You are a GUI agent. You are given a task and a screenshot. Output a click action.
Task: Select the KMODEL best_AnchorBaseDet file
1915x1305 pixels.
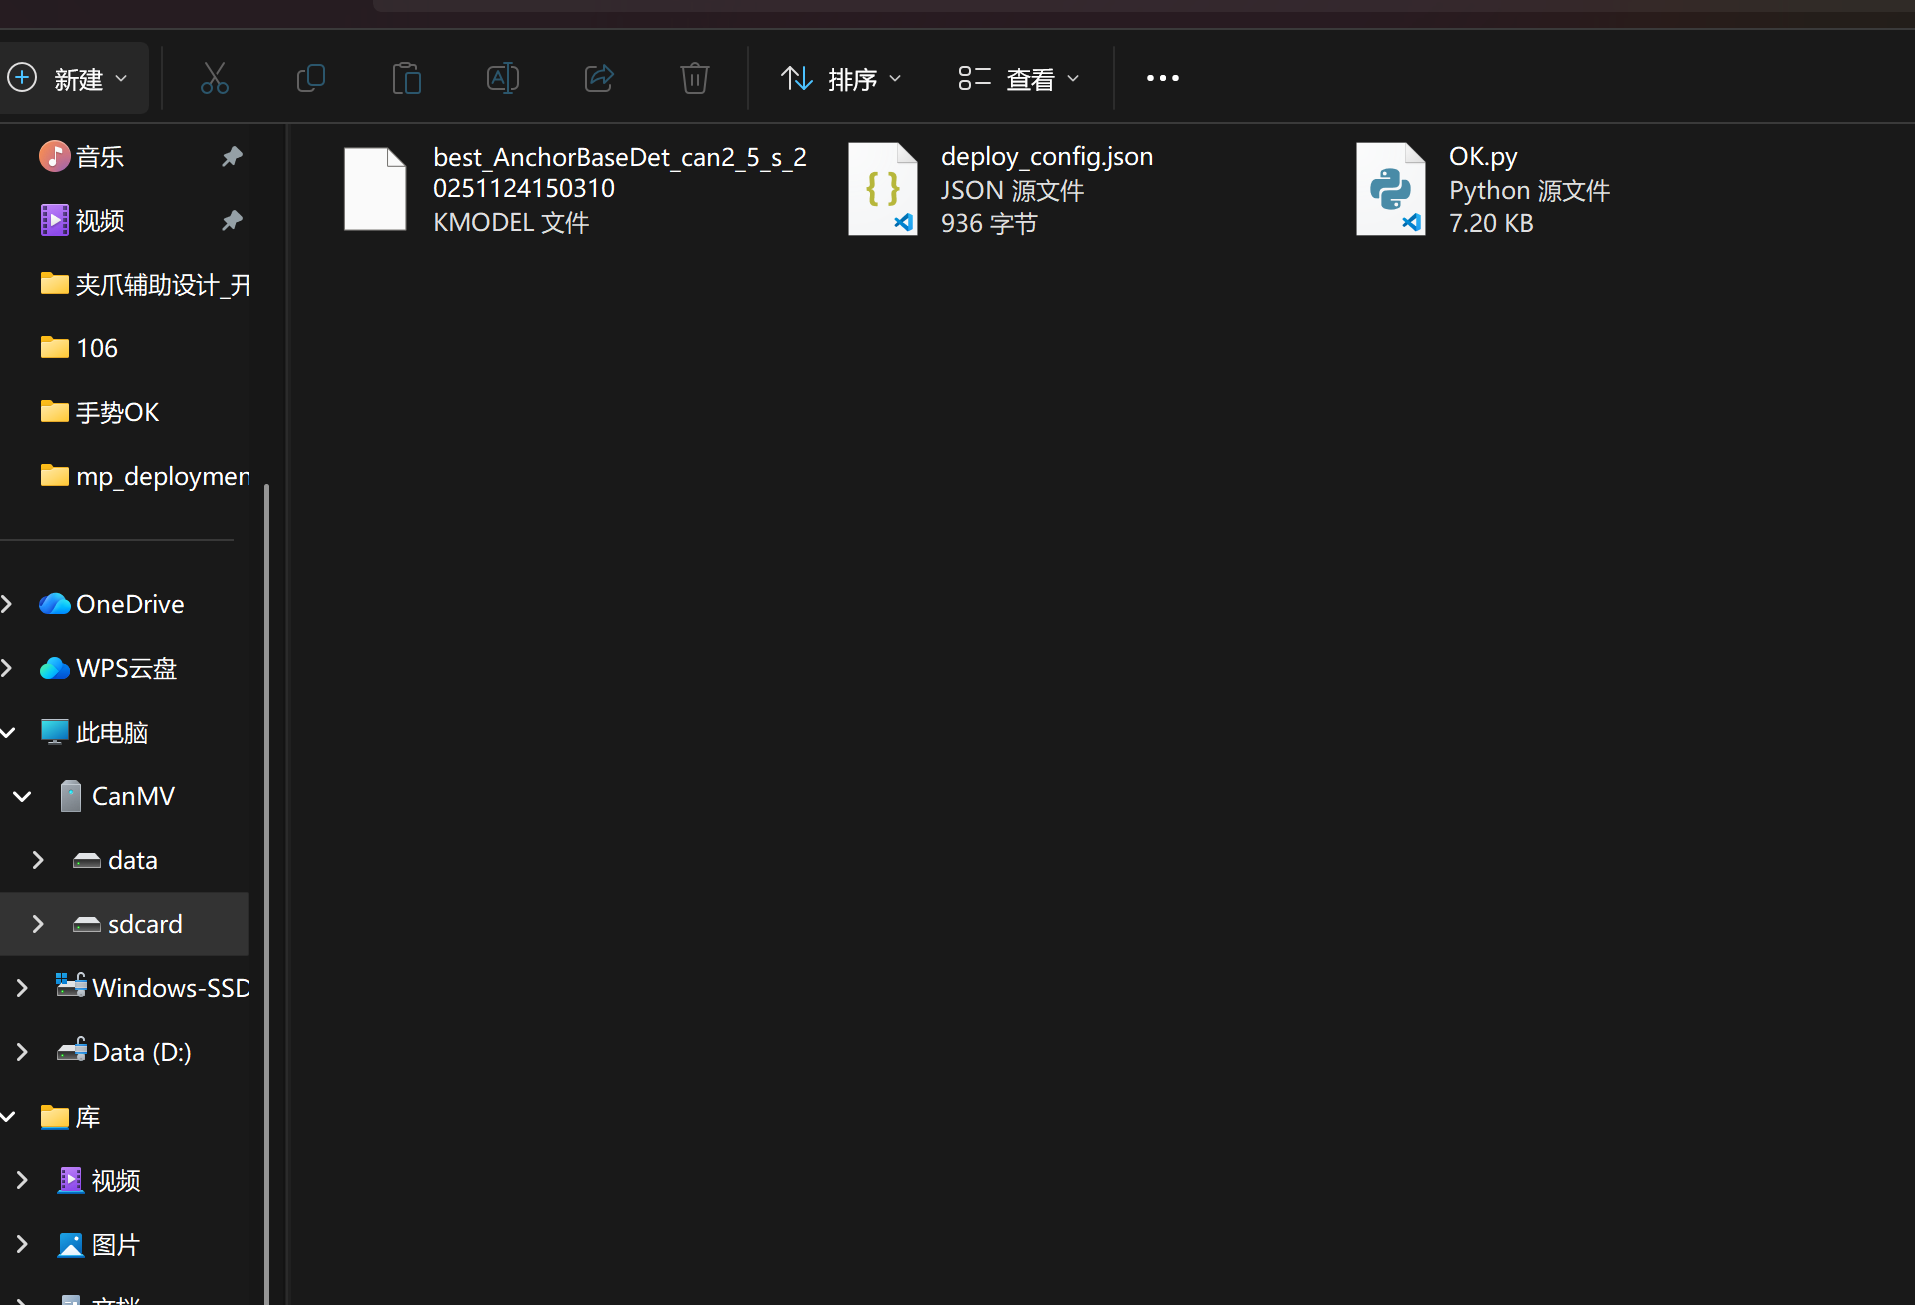[375, 189]
